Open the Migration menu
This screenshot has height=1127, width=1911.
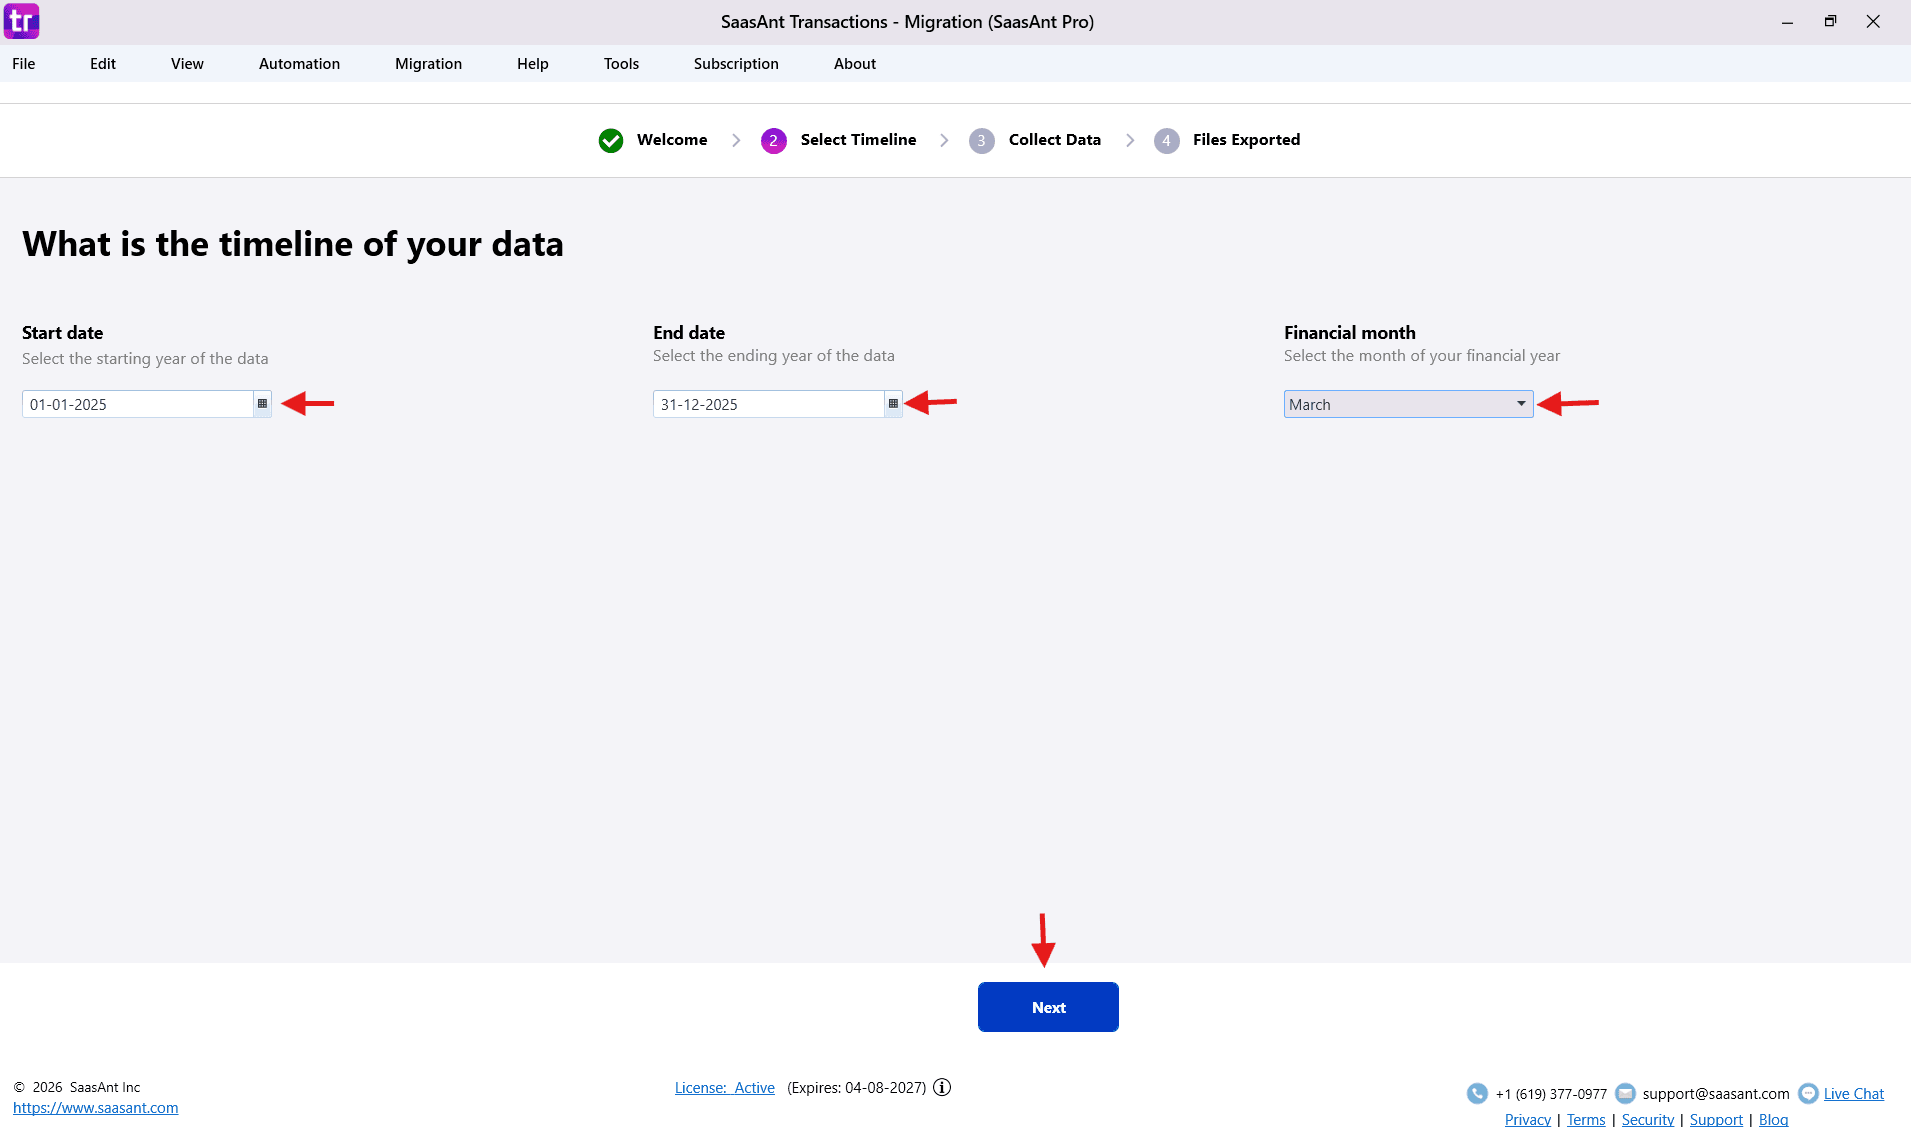click(x=428, y=63)
